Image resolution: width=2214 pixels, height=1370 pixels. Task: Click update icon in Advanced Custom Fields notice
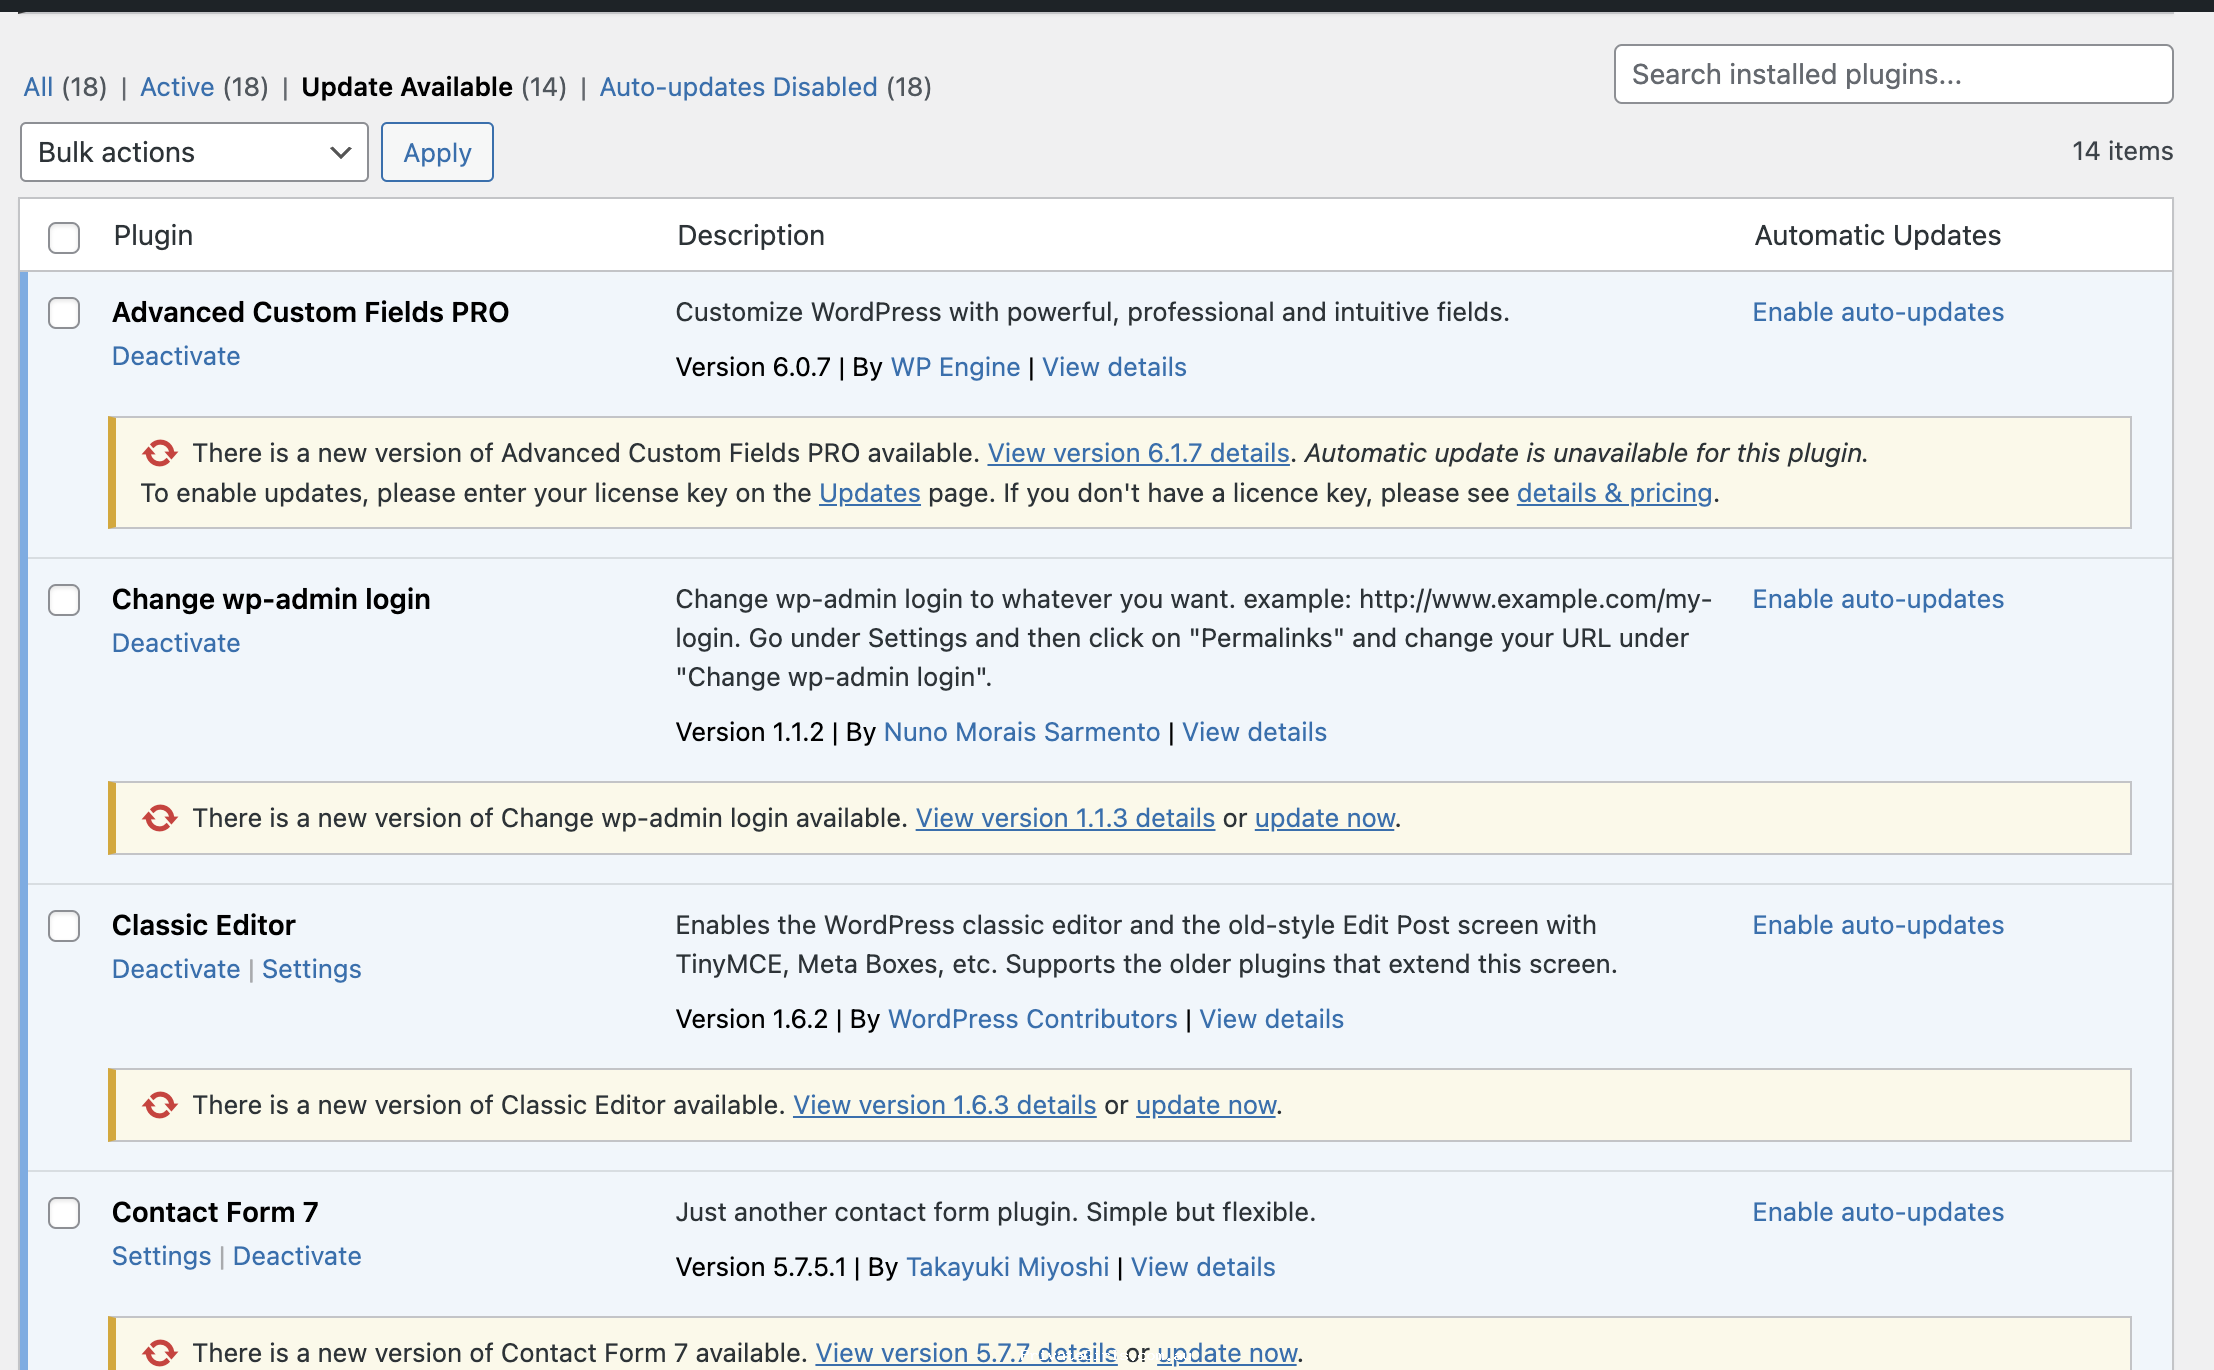[x=159, y=453]
